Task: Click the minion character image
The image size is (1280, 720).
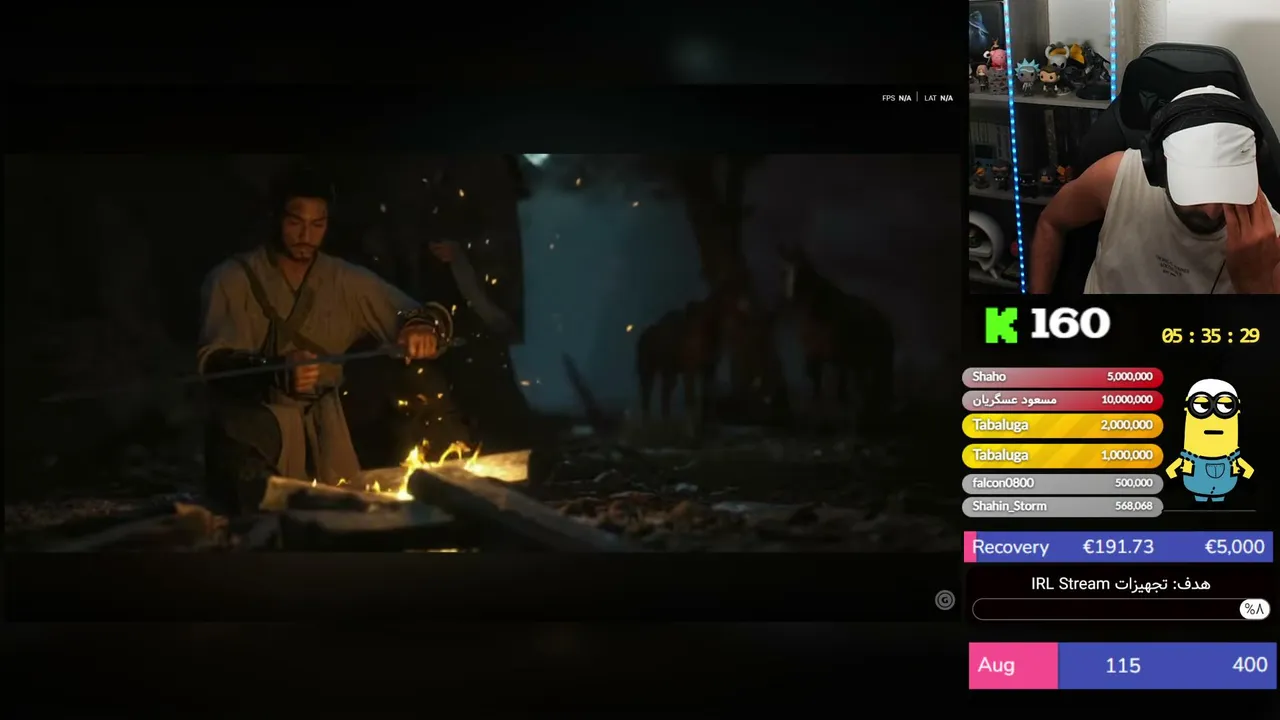Action: pos(1210,440)
